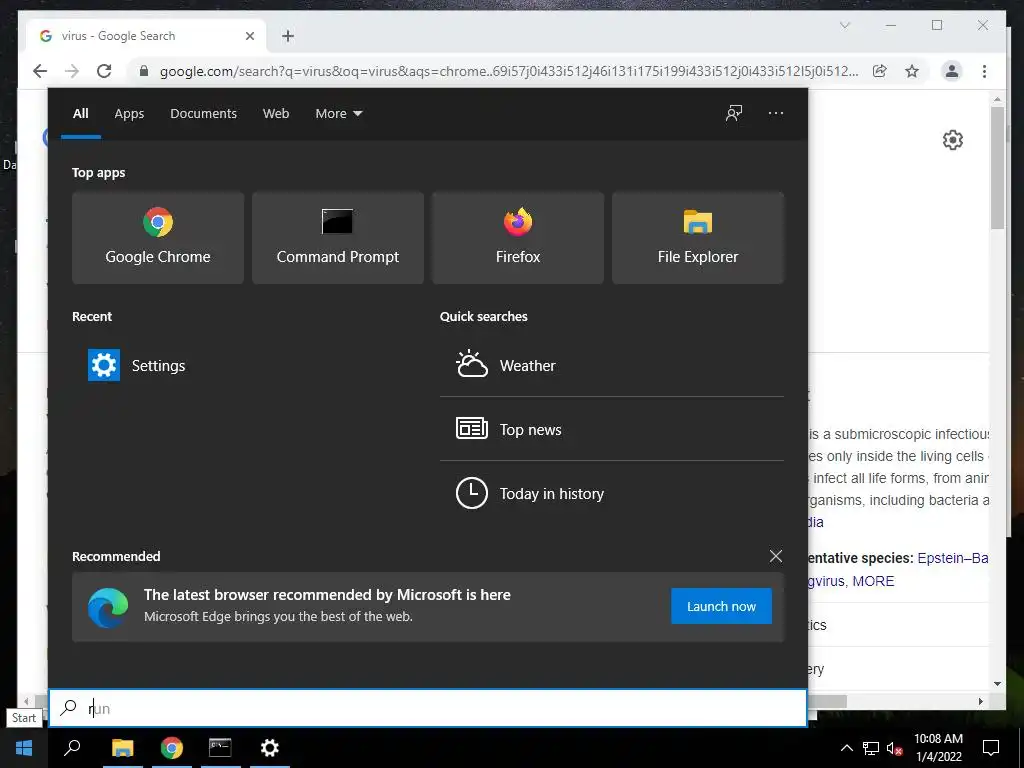
Task: Click the muted volume tray icon
Action: click(894, 748)
